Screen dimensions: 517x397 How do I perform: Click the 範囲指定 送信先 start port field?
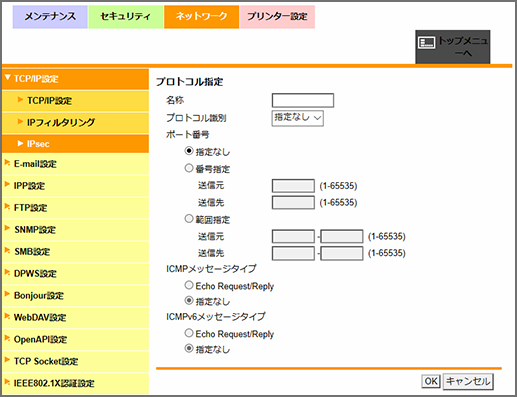click(x=293, y=253)
